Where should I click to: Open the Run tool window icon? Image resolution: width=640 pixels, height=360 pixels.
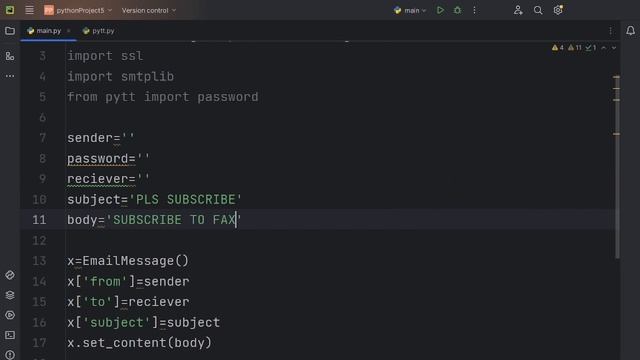tap(10, 315)
